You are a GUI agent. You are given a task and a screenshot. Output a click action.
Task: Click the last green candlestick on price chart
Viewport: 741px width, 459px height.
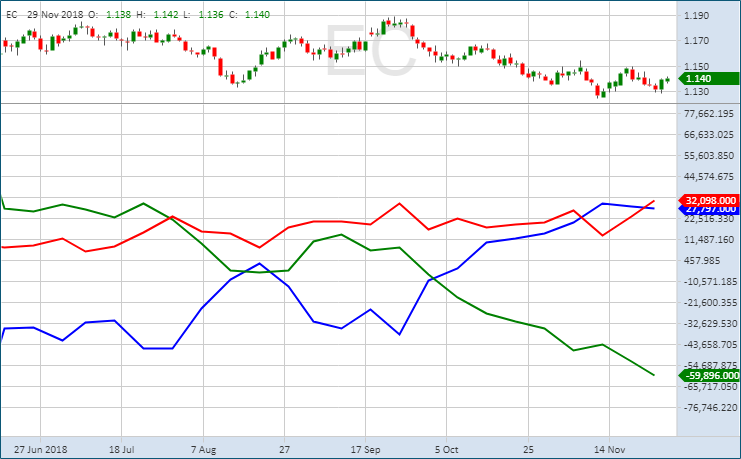(x=667, y=80)
